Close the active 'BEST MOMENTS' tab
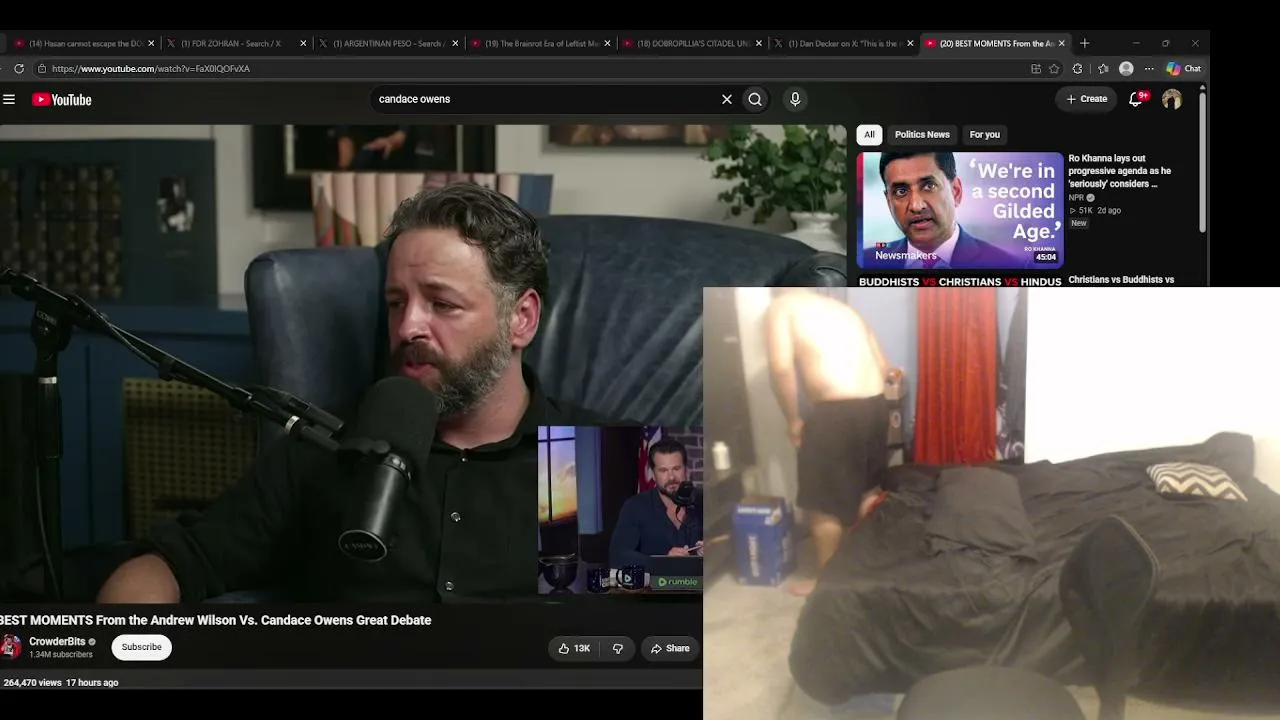Viewport: 1280px width, 720px height. [1062, 43]
